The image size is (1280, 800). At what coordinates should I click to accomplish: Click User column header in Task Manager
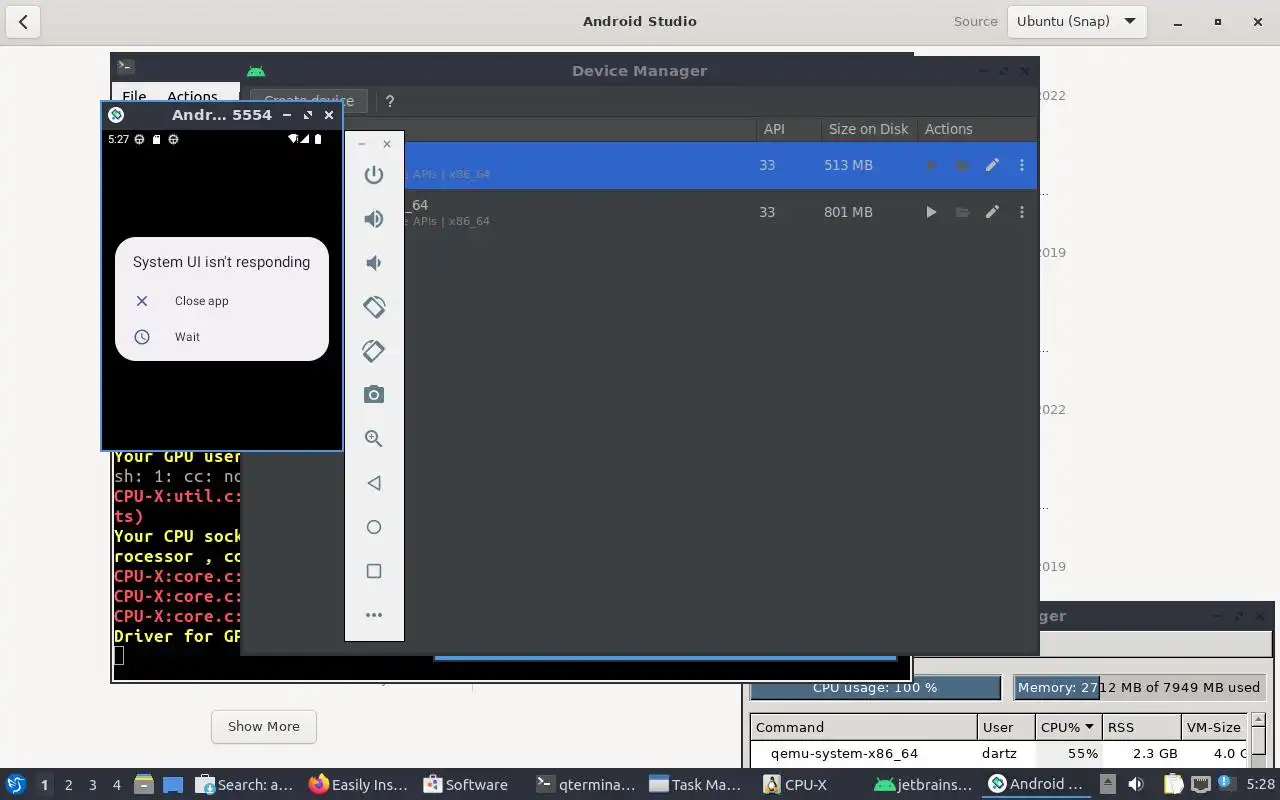click(1006, 727)
